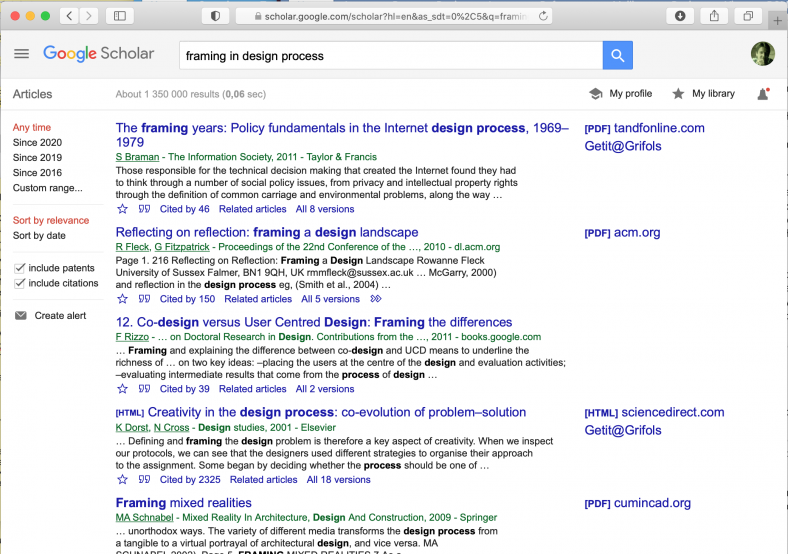Click the reload page icon in the address bar
The image size is (788, 554).
(x=543, y=16)
